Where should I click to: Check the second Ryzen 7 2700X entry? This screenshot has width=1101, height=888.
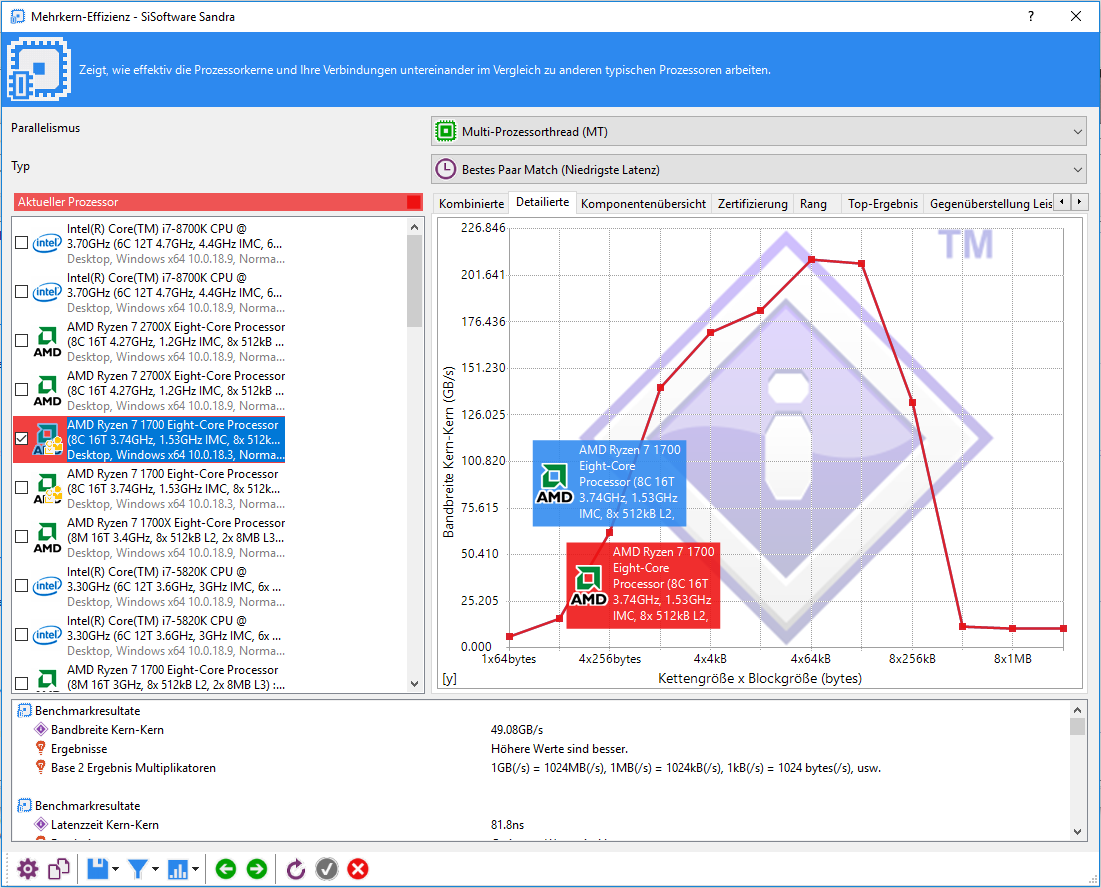click(22, 390)
